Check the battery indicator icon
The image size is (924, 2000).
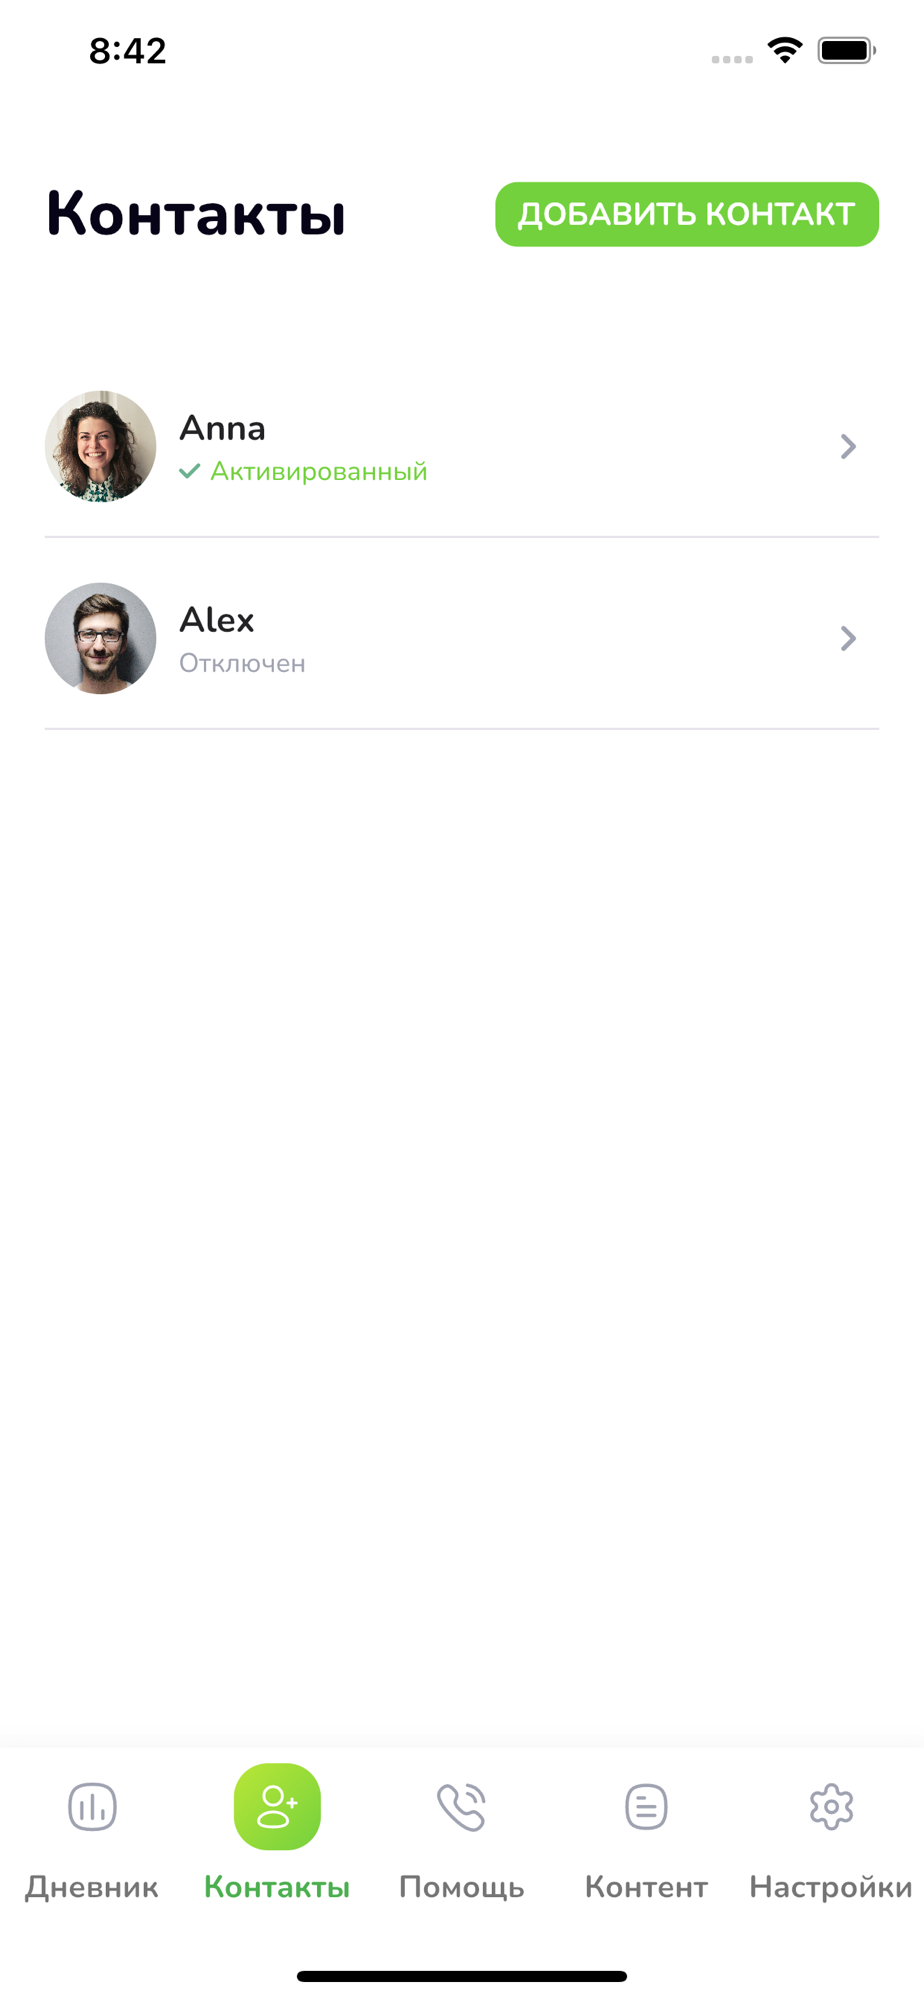847,50
